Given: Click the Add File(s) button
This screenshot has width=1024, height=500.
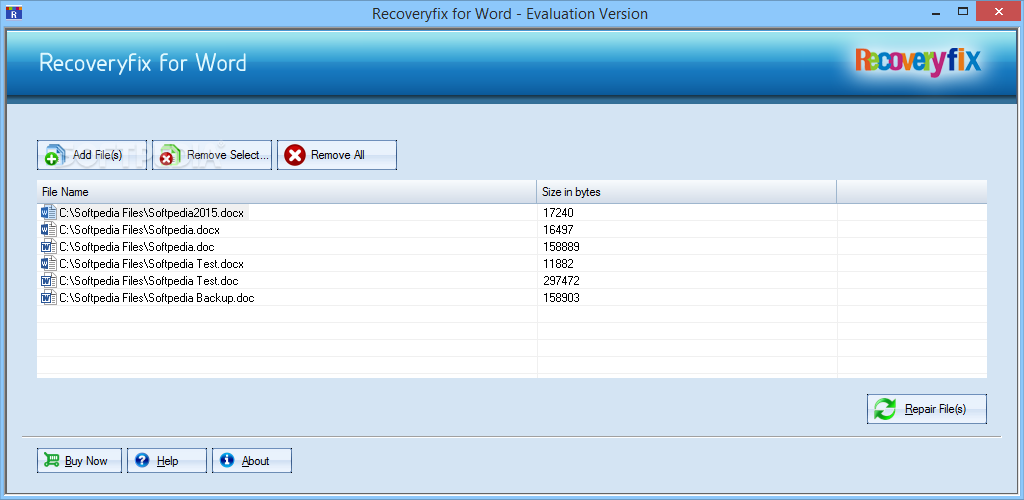Looking at the screenshot, I should coord(91,155).
